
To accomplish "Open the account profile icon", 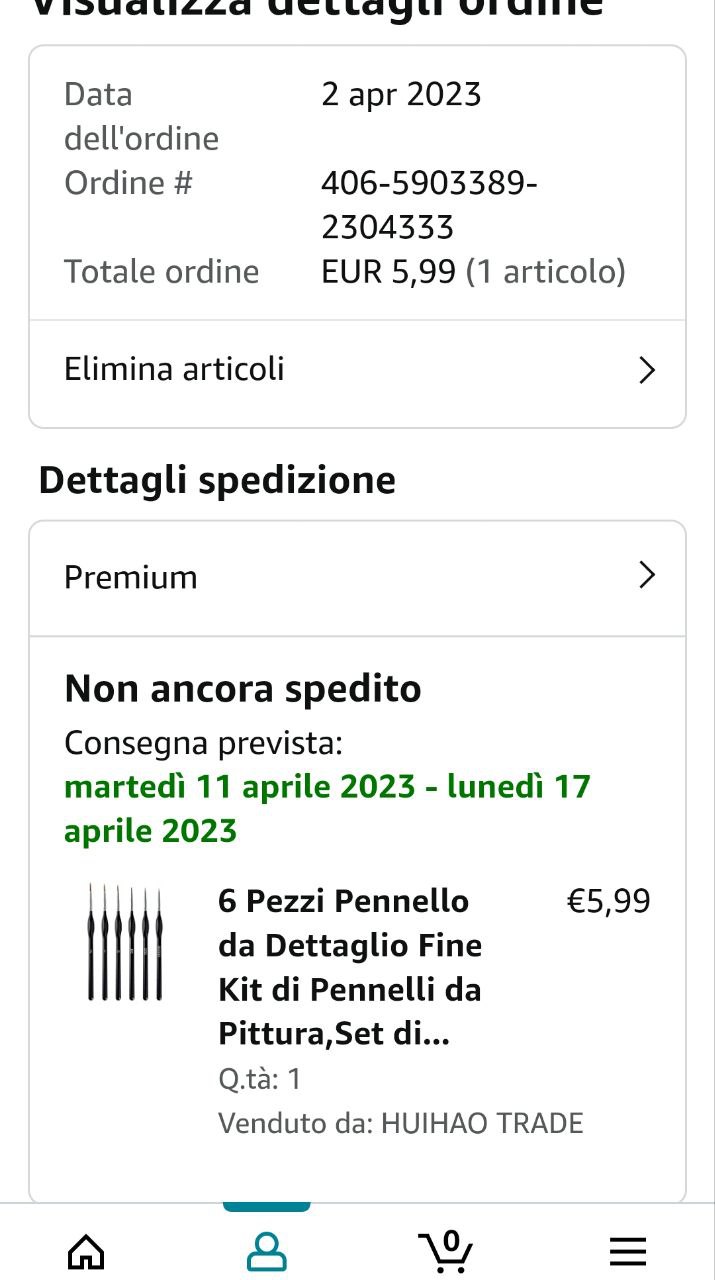I will [266, 1251].
